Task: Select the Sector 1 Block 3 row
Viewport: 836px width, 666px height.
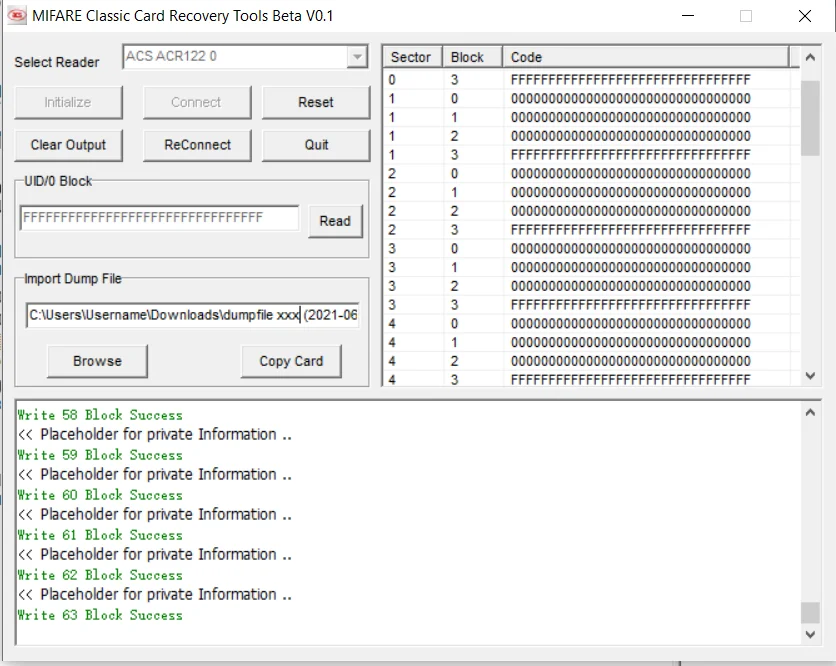Action: 592,155
